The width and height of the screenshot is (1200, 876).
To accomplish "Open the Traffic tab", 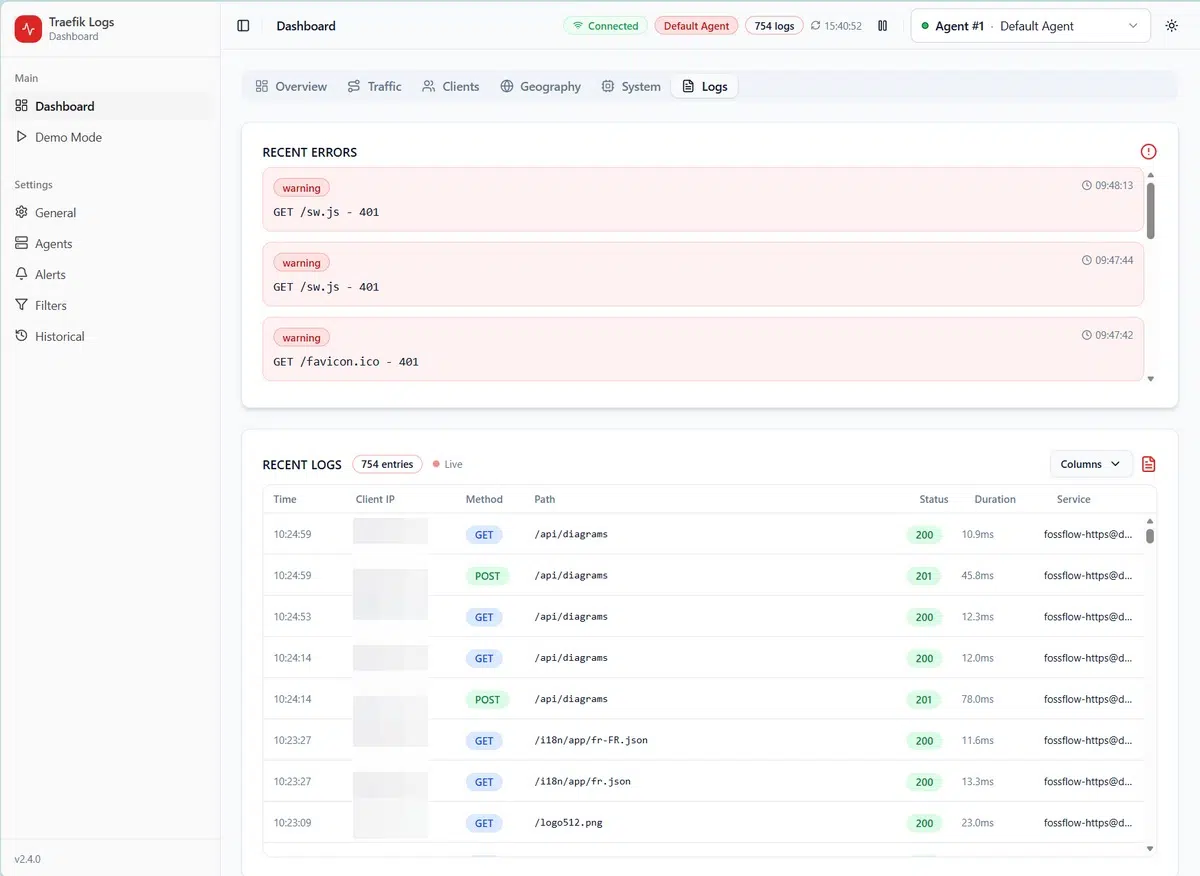I will [x=374, y=87].
